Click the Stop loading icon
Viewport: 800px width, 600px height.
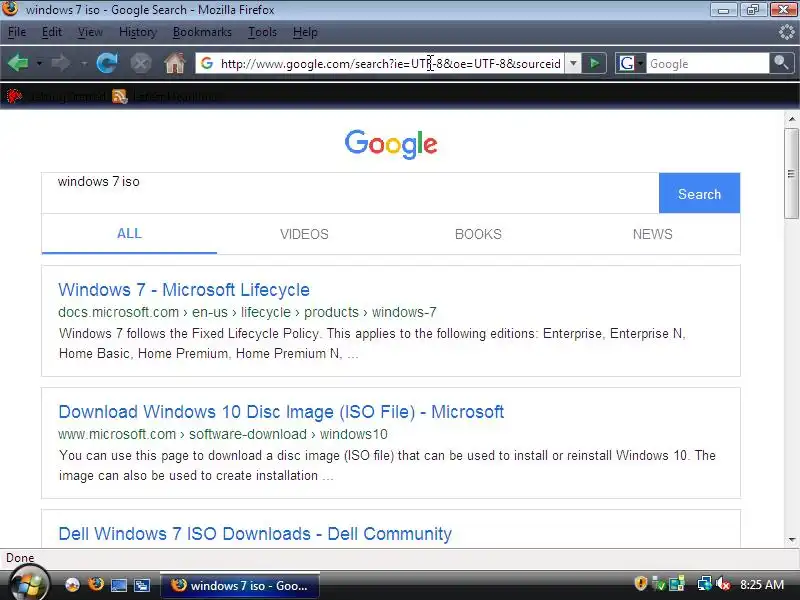click(x=140, y=64)
